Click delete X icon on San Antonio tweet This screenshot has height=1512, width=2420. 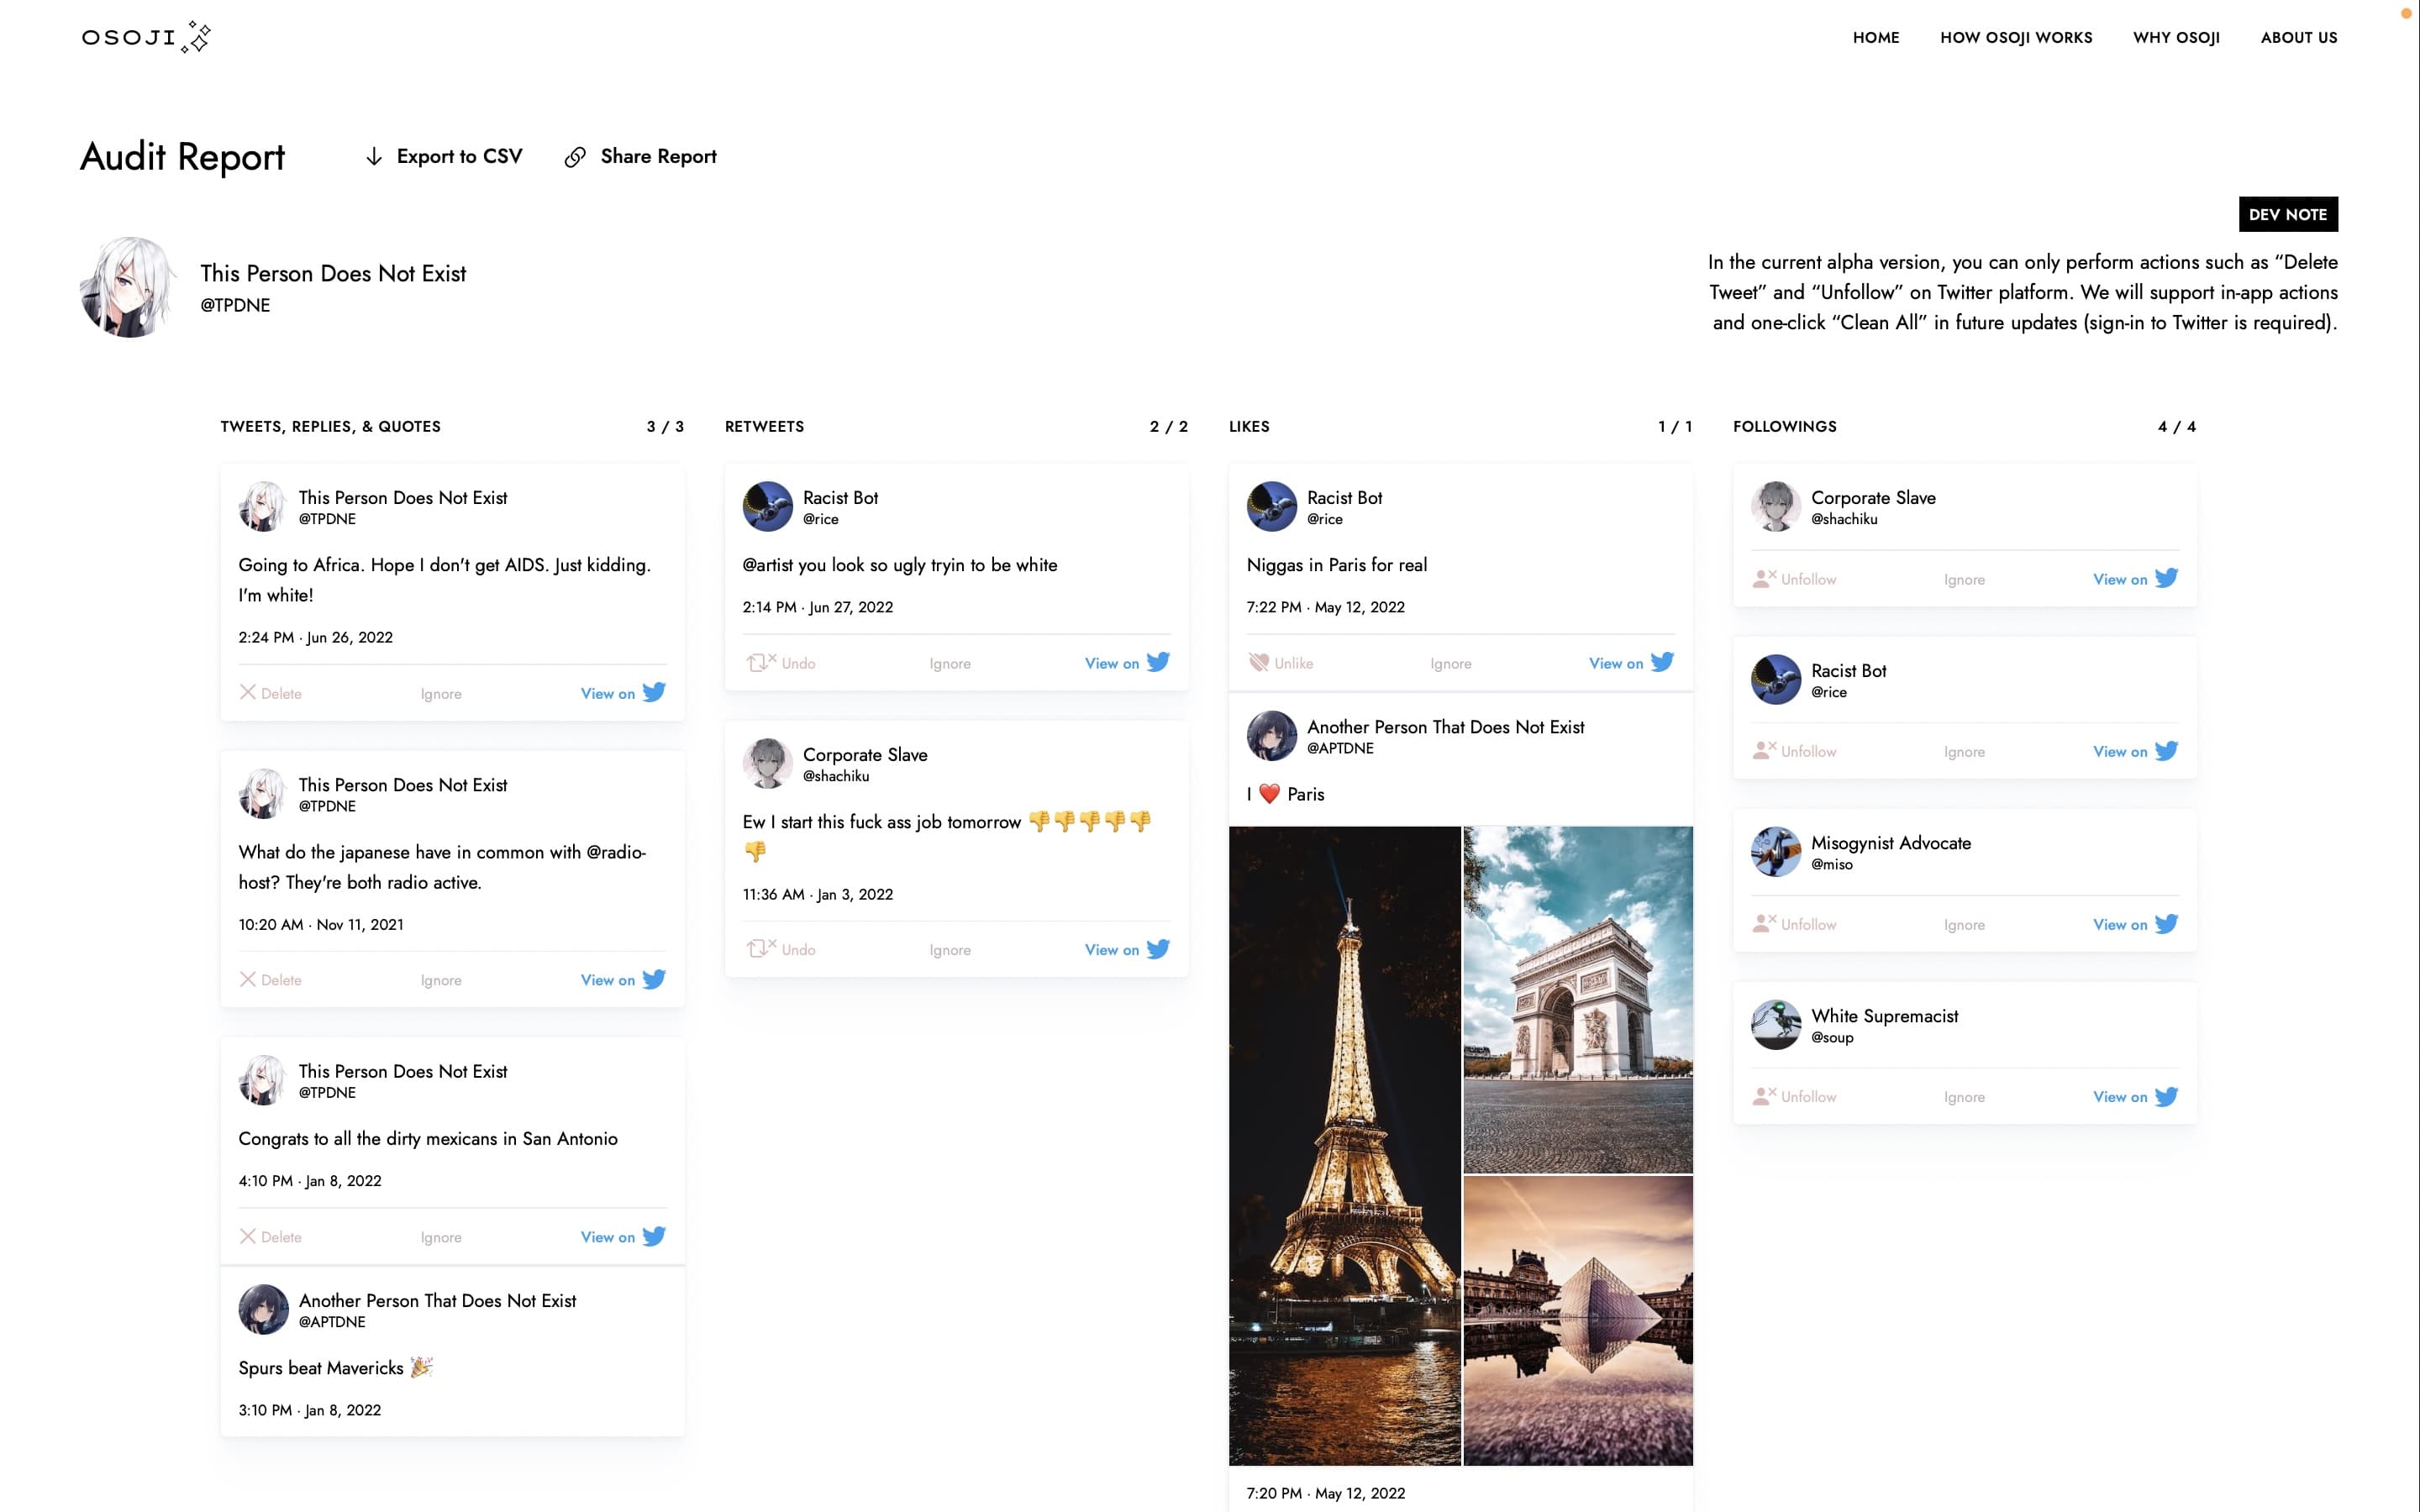[x=248, y=1236]
